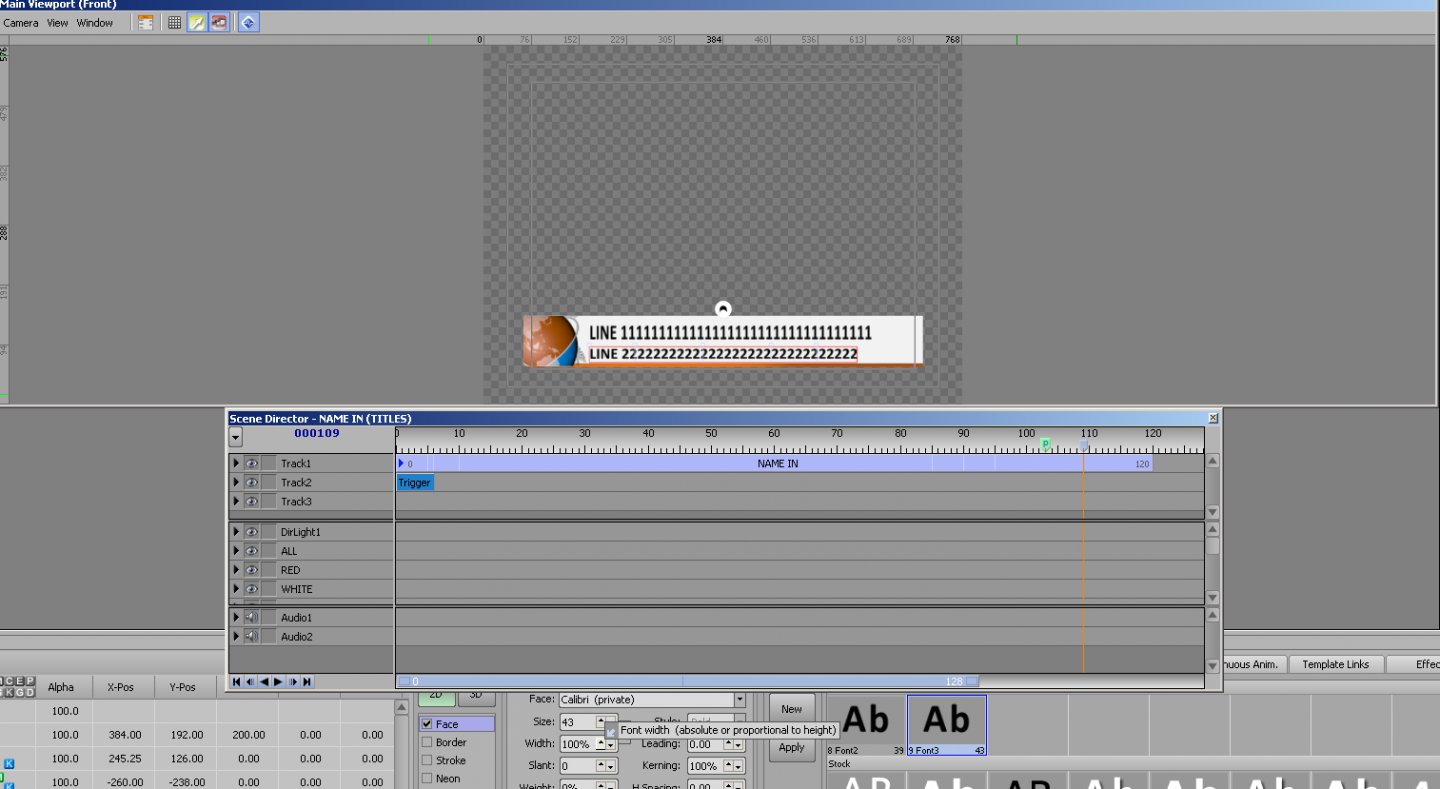1440x789 pixels.
Task: Toggle the RED track eye icon
Action: [252, 570]
